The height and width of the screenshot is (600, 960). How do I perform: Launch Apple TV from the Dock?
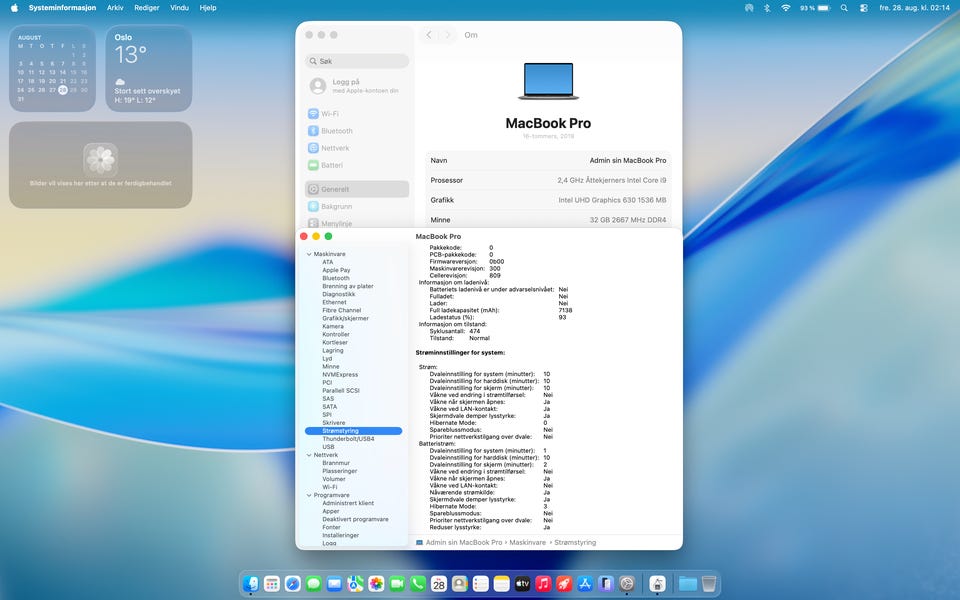coord(522,584)
